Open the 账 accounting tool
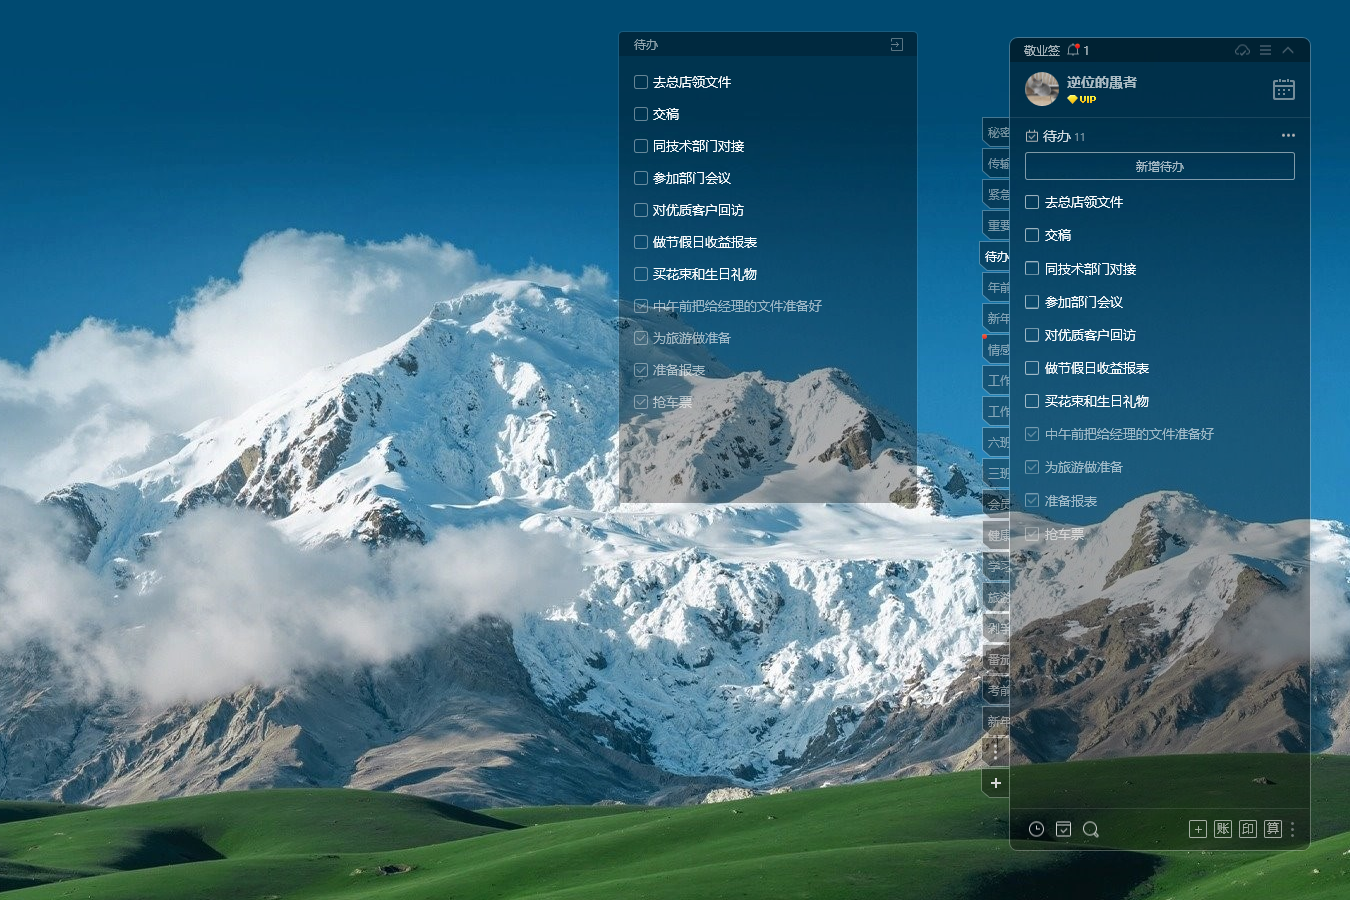The image size is (1350, 900). click(1222, 829)
